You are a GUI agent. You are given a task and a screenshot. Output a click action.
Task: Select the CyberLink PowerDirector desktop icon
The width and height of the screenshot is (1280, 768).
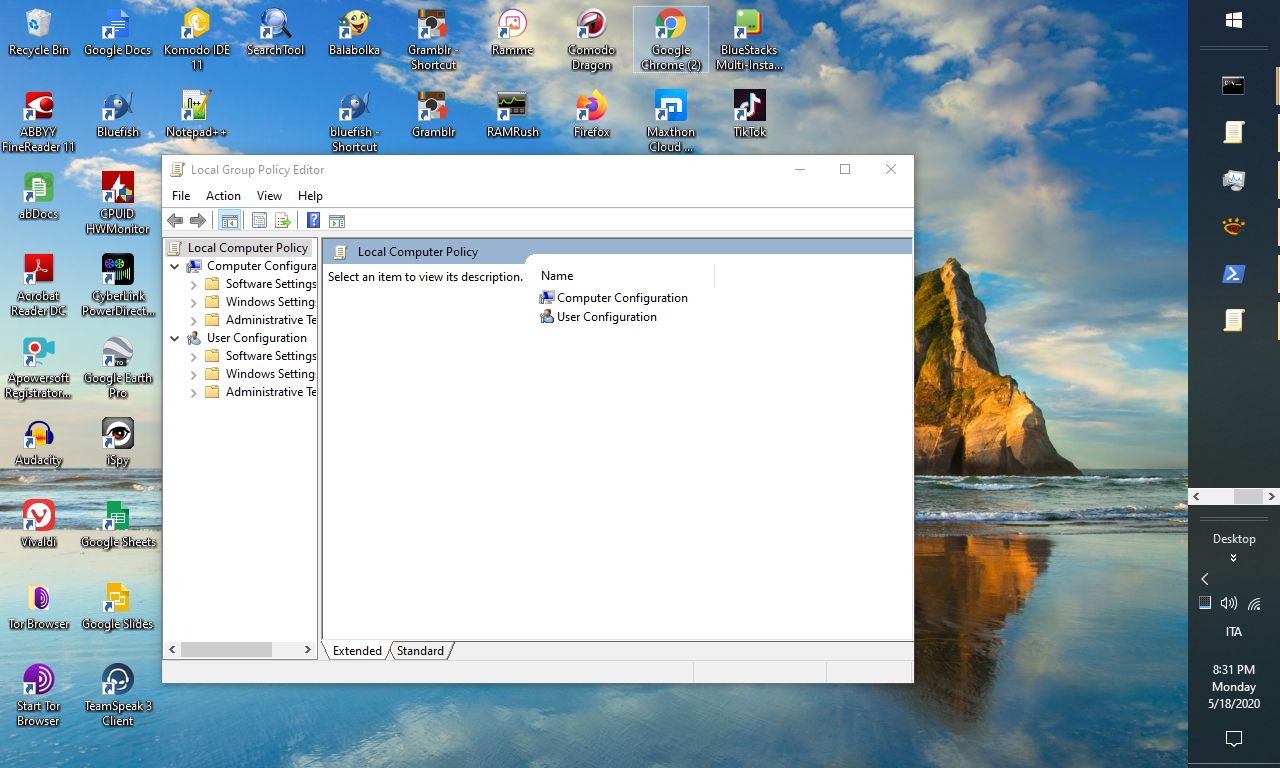117,286
